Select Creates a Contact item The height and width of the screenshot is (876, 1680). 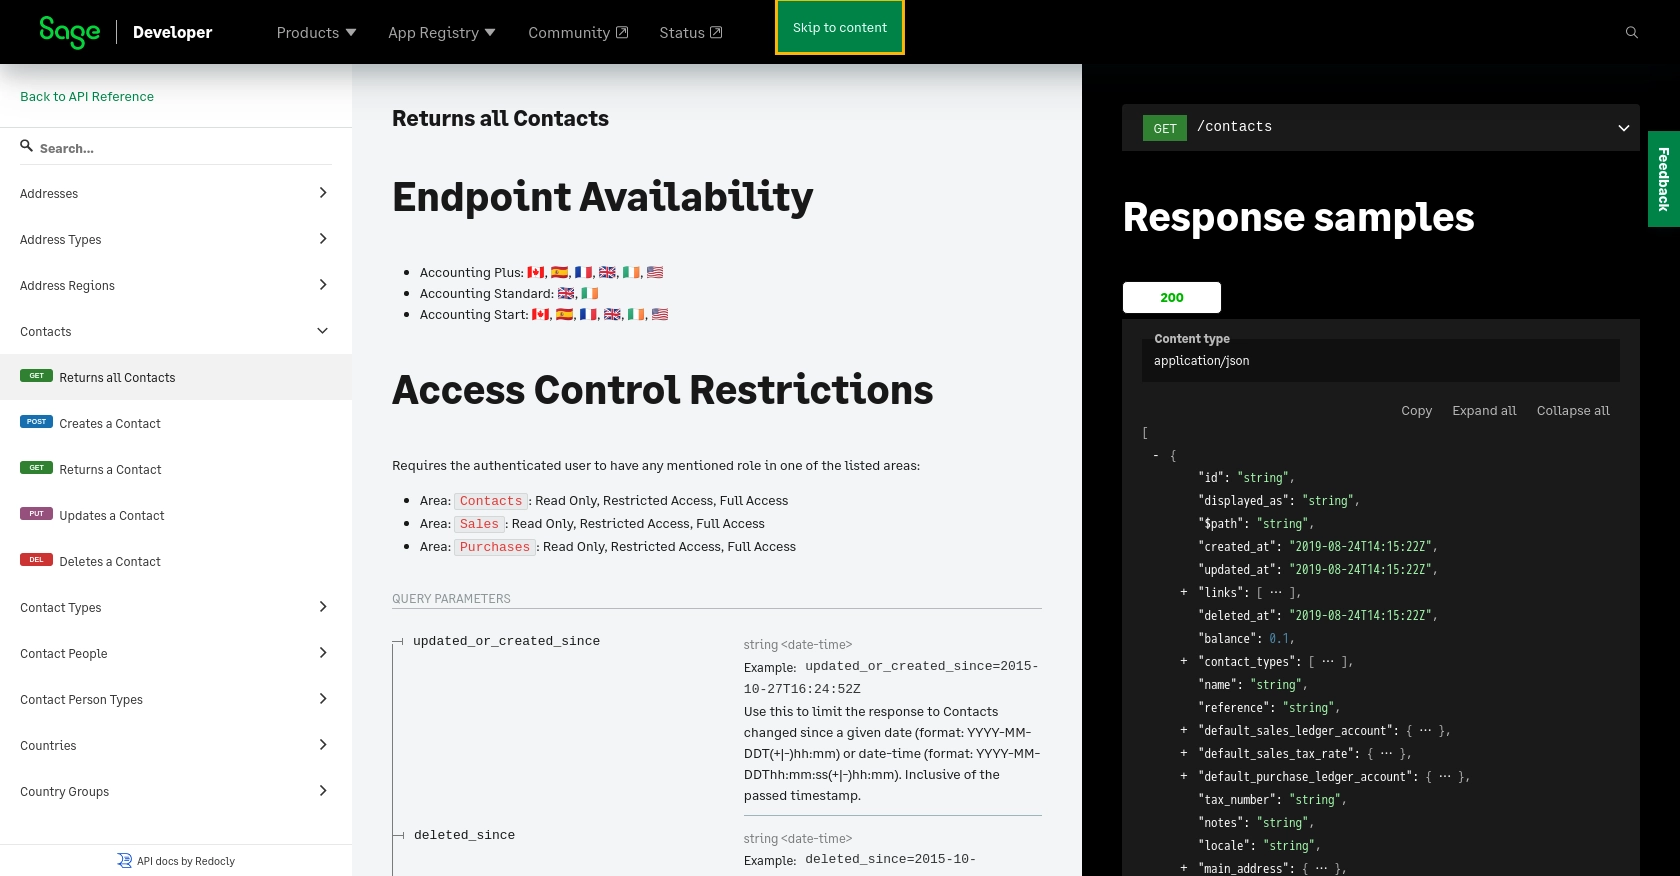[x=176, y=423]
